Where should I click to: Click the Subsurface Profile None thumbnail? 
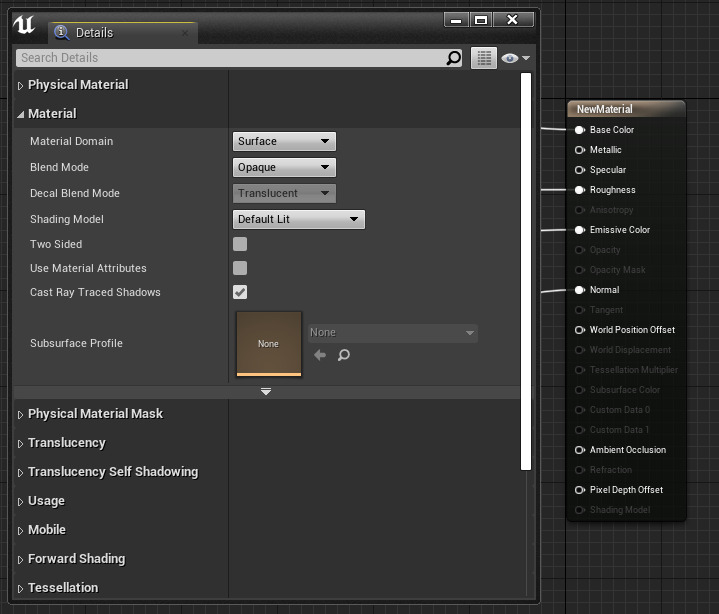tap(268, 343)
